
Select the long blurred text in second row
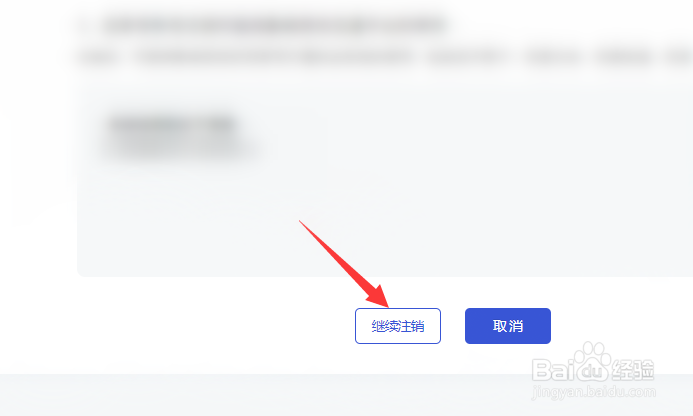click(x=274, y=57)
